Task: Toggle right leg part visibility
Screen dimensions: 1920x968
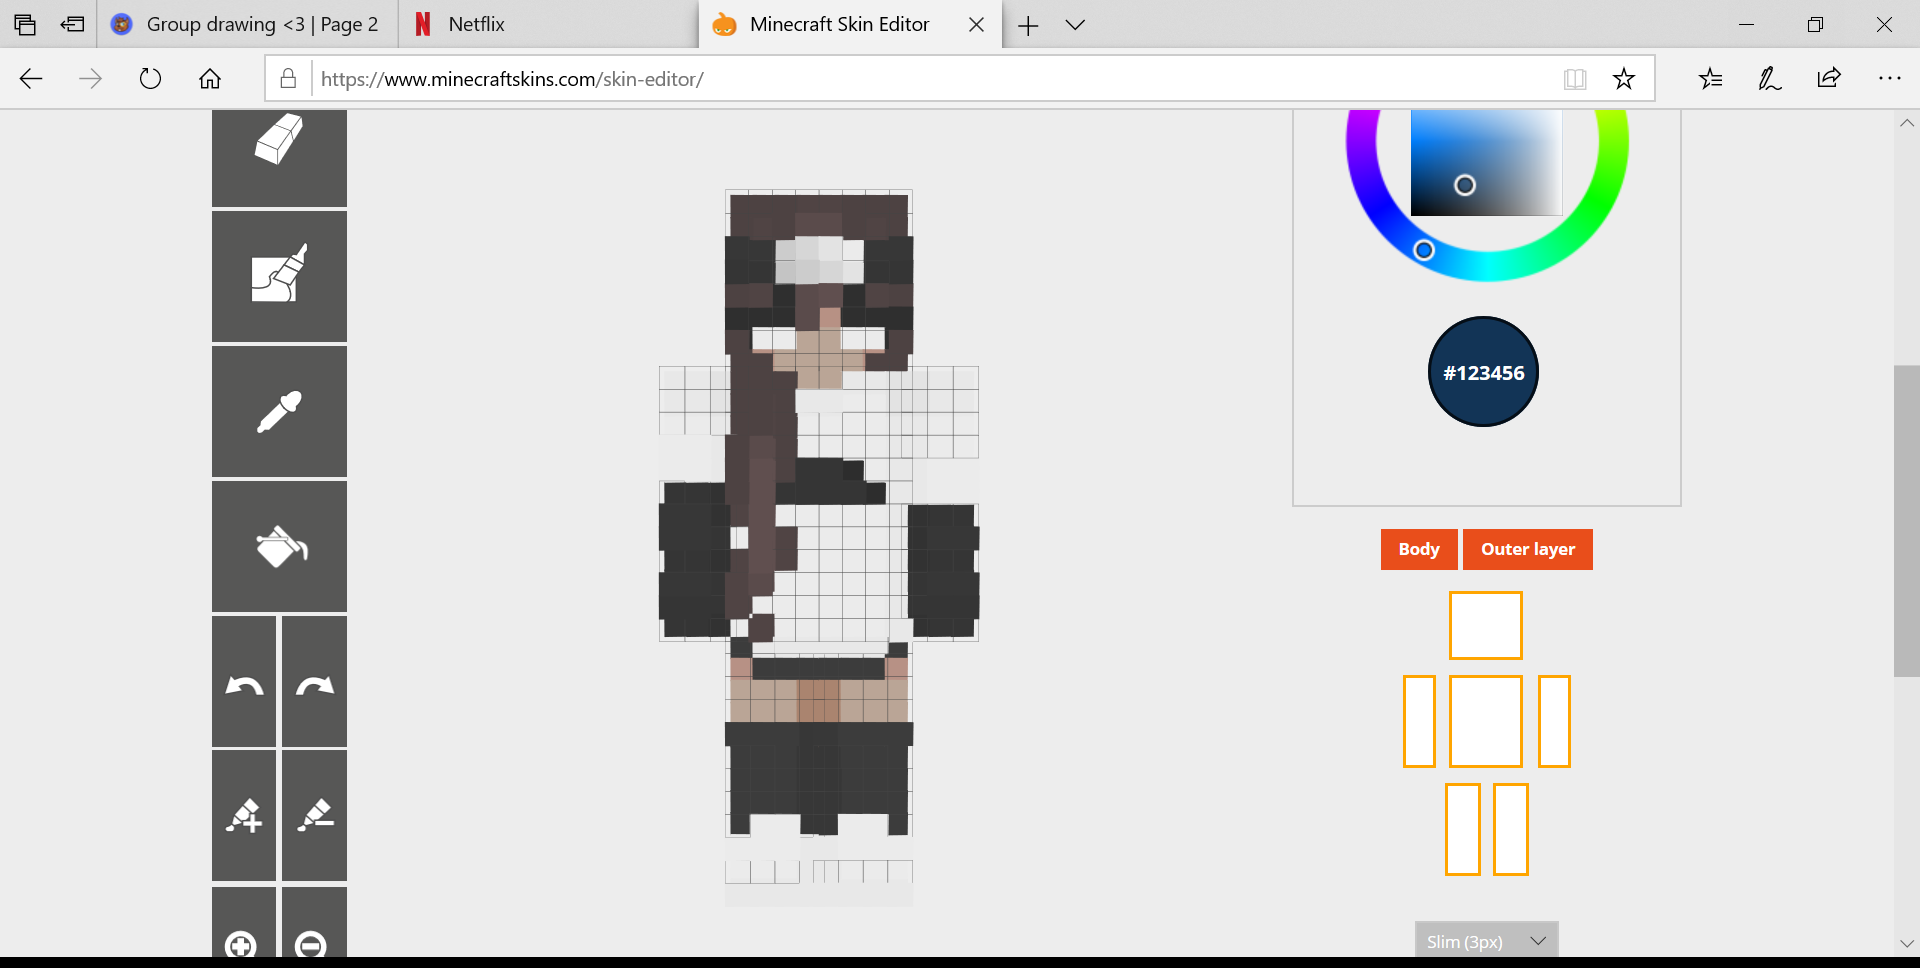Action: (1511, 829)
